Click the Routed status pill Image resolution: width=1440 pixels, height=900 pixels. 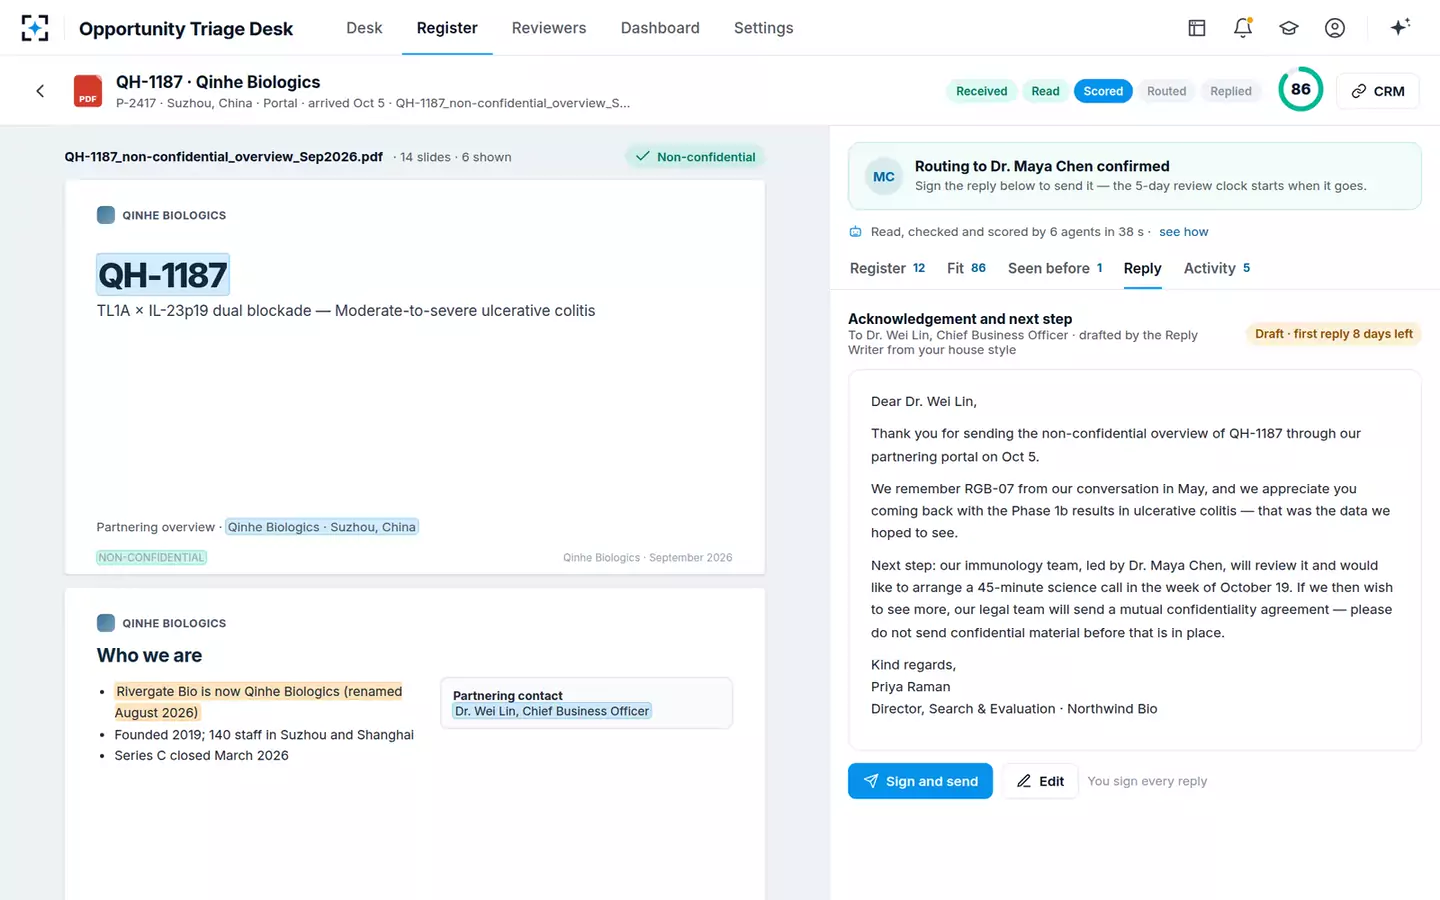1166,91
